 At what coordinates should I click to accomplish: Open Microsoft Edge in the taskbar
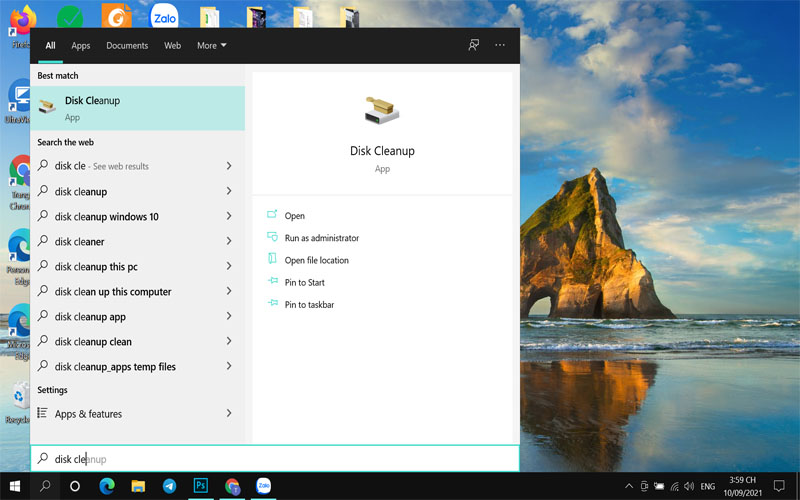tap(107, 486)
